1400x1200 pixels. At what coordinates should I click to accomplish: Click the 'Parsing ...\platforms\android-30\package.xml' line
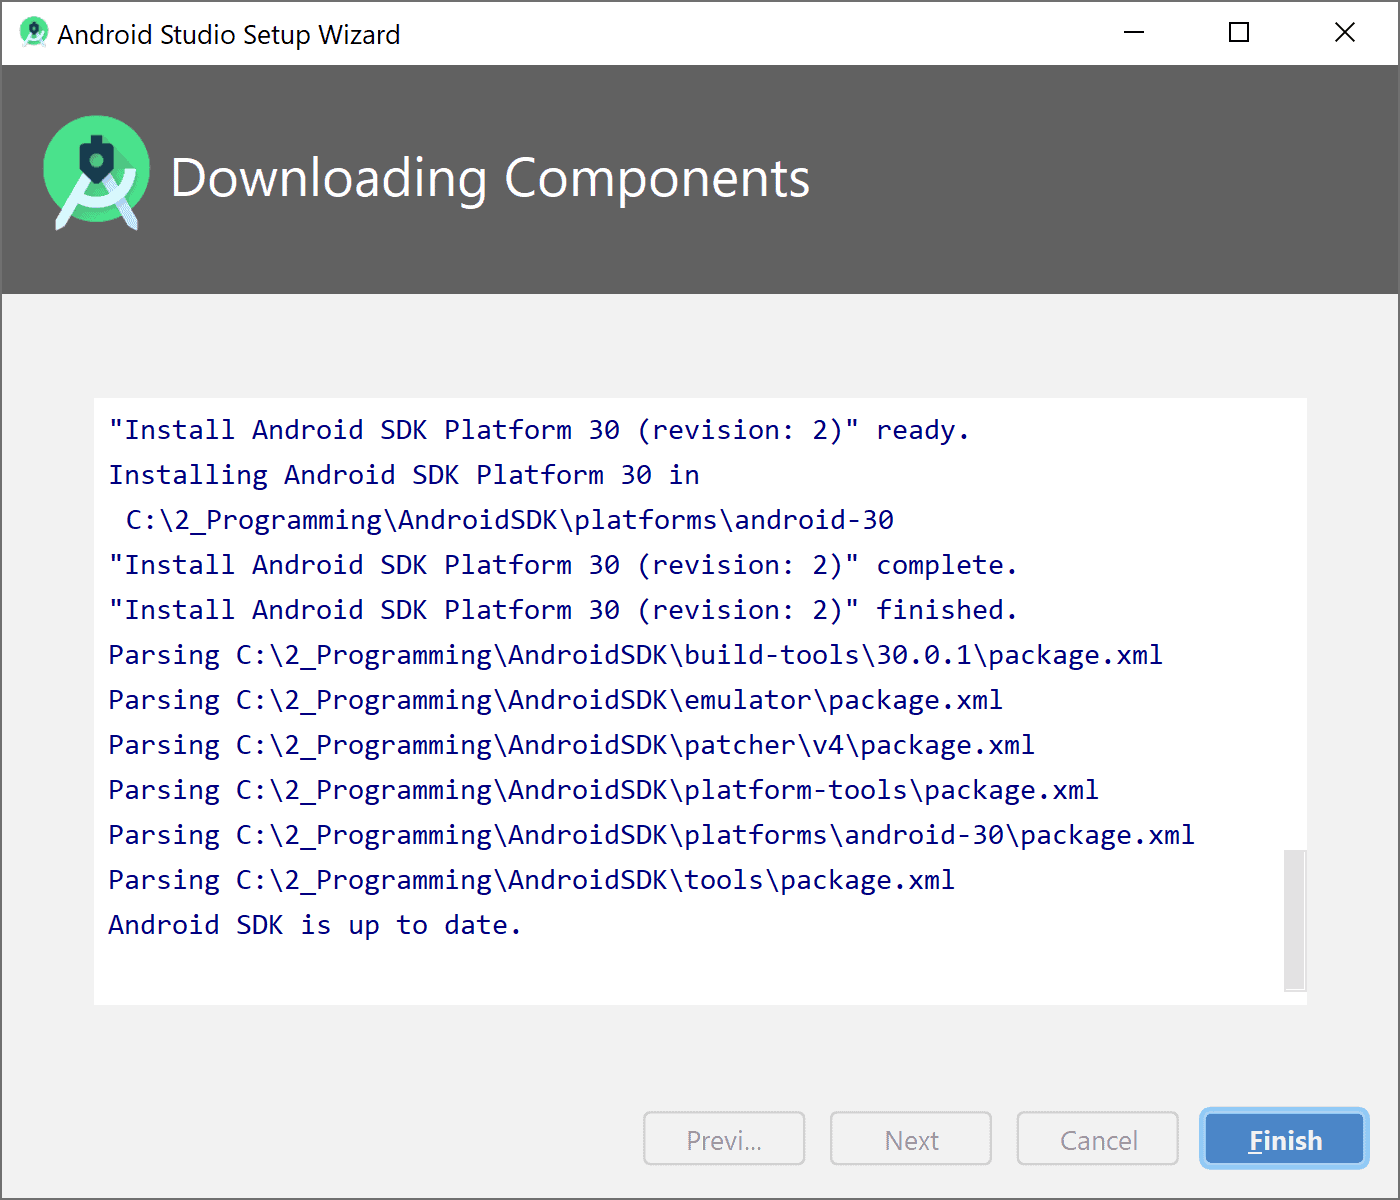651,835
